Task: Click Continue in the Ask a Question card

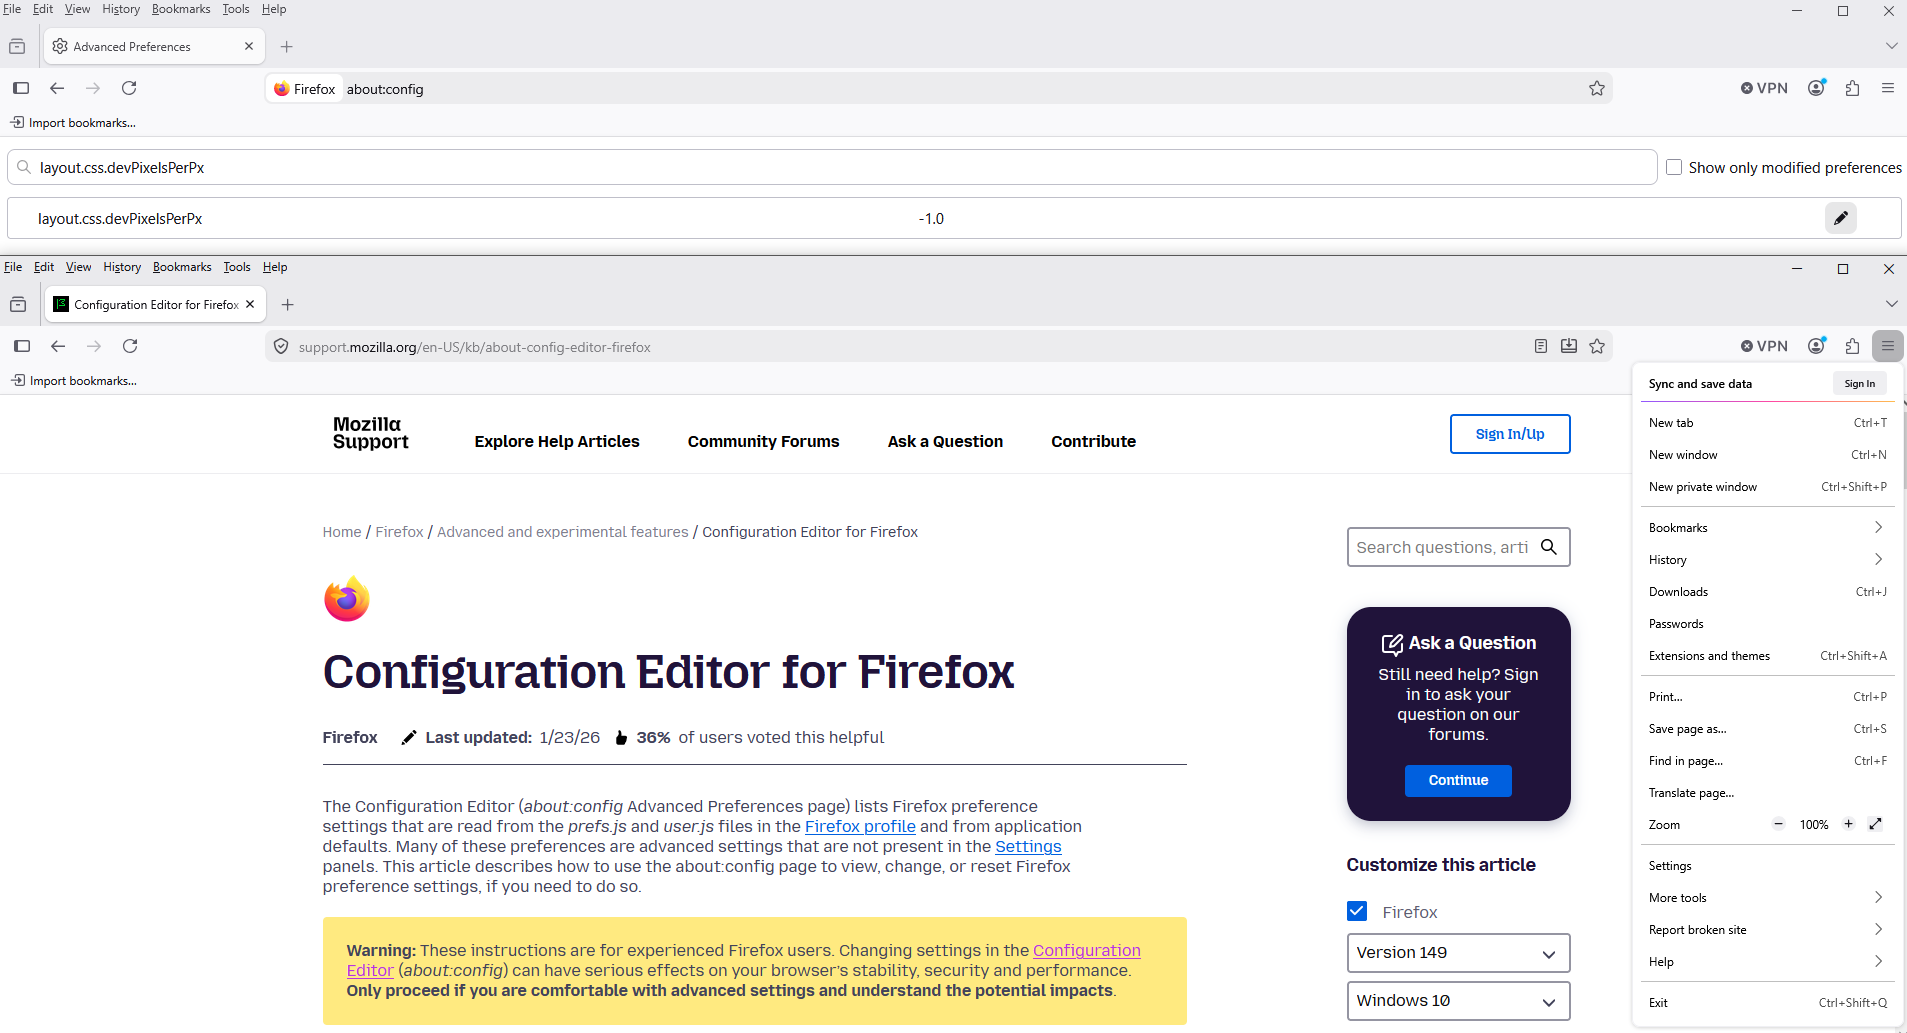Action: [x=1458, y=780]
